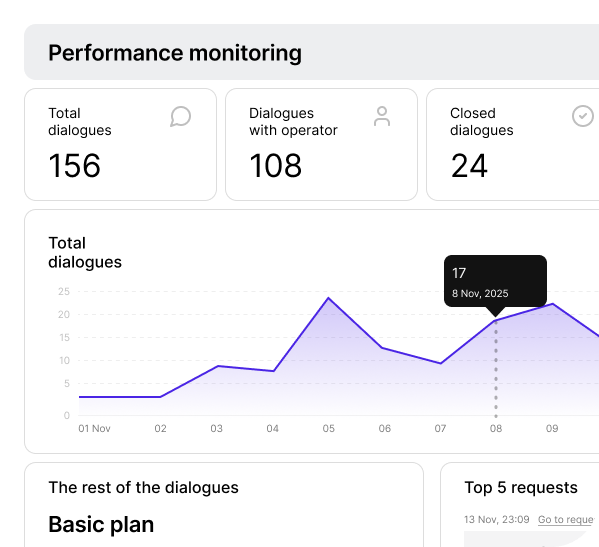Click the '06' x-axis date label
The image size is (599, 547).
pos(385,429)
